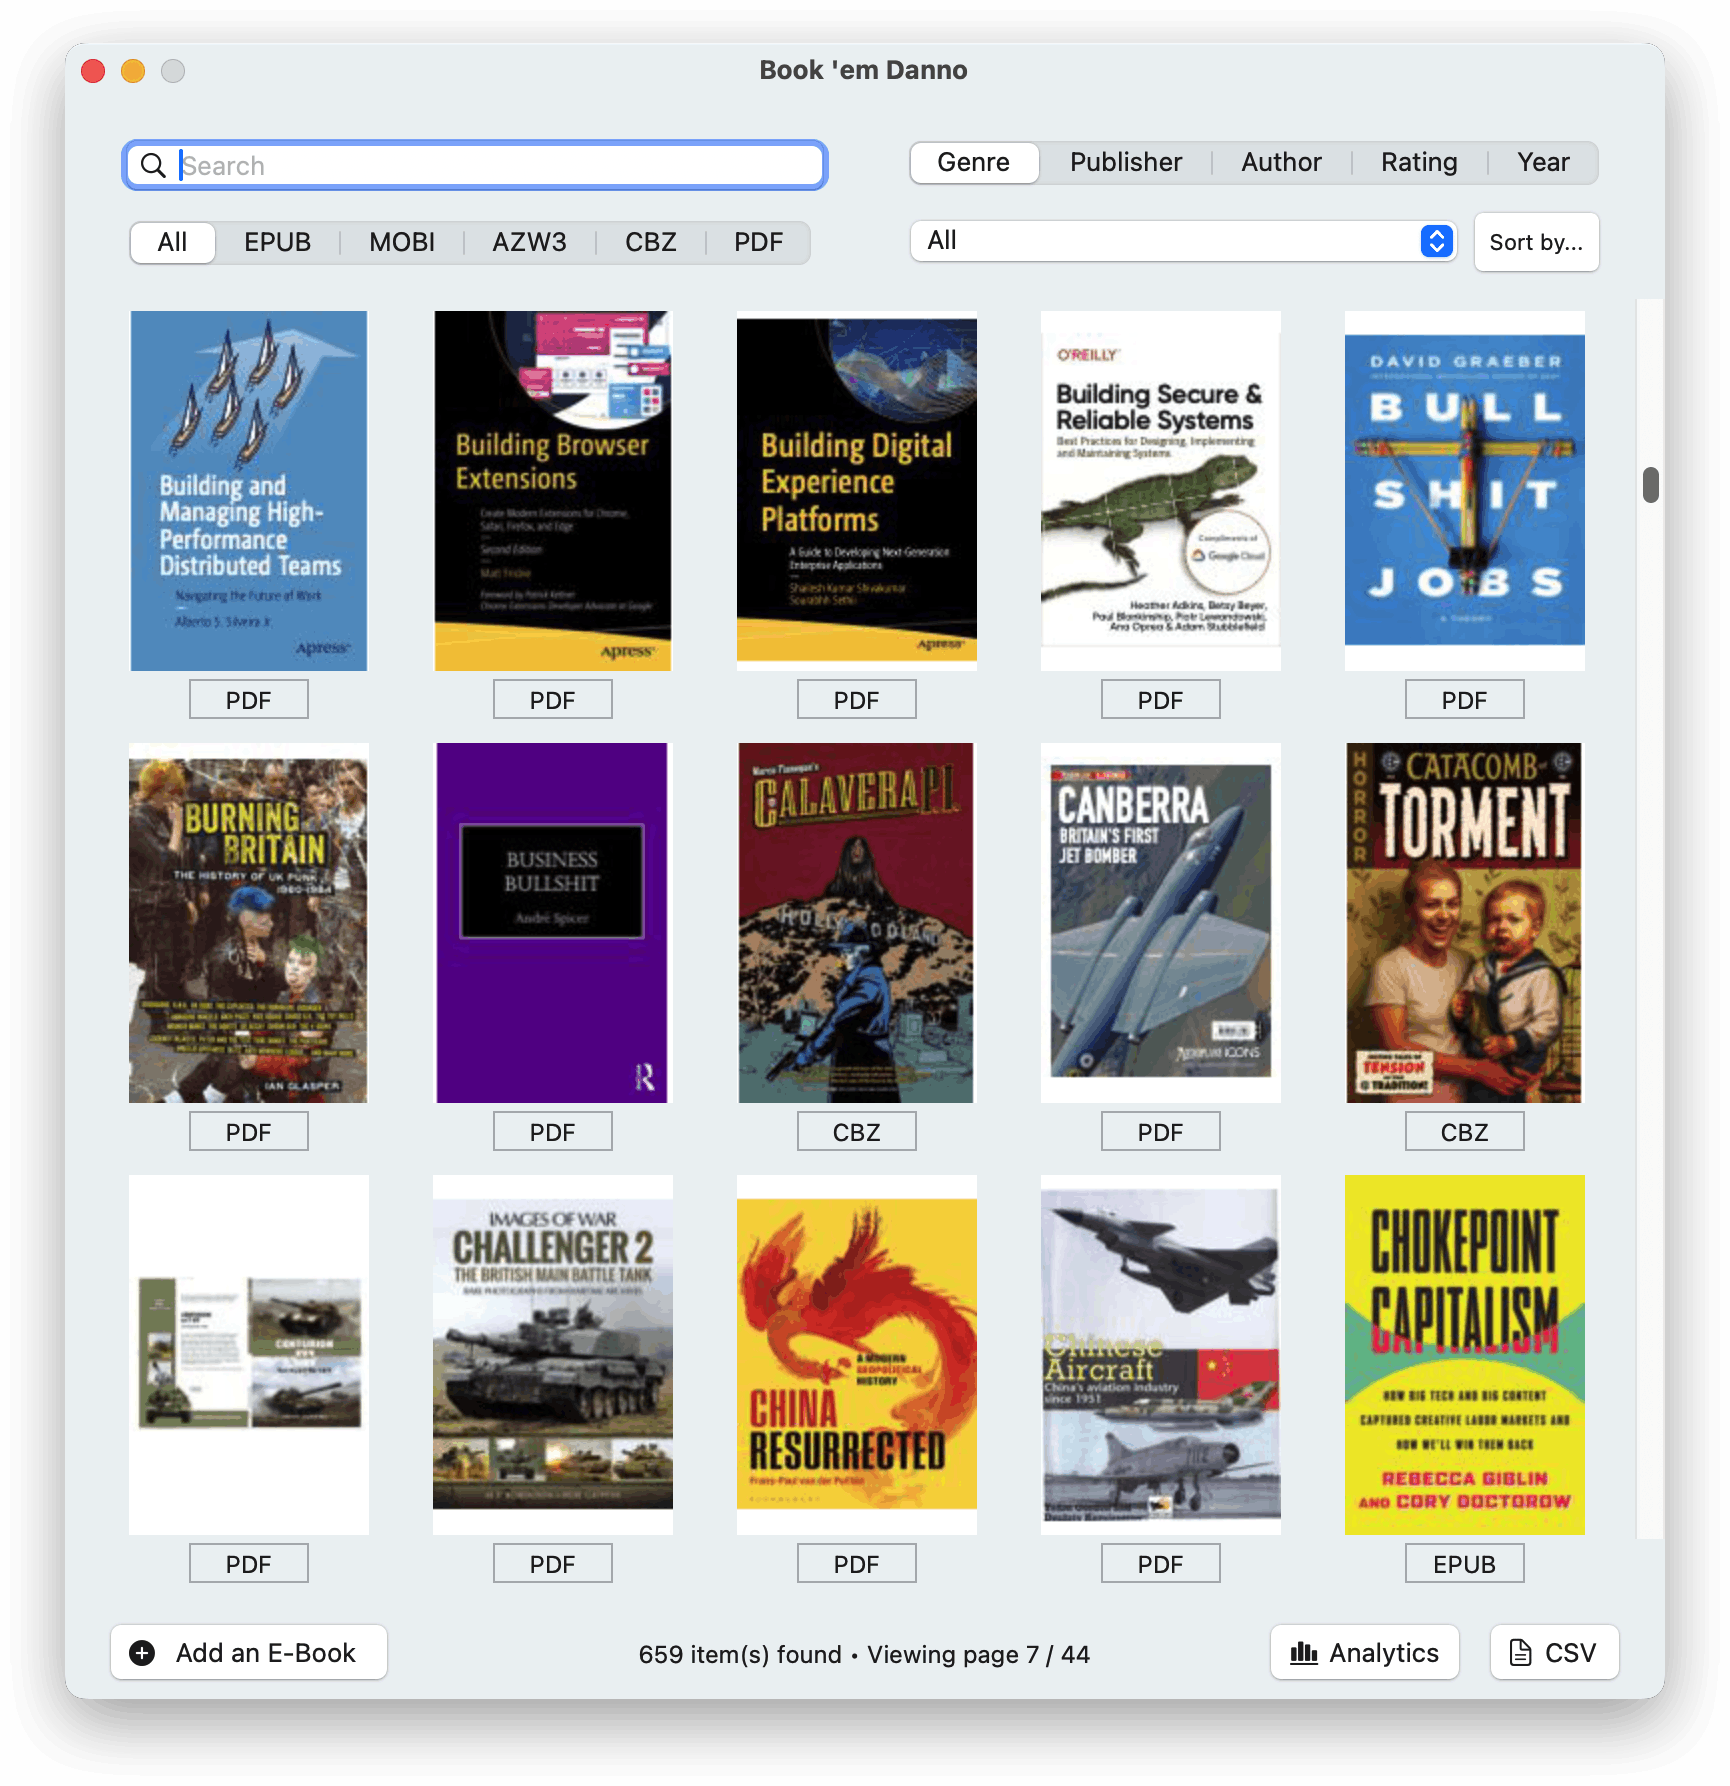The height and width of the screenshot is (1786, 1730).
Task: Click PDF button under Building Secure & Reliable Systems
Action: pyautogui.click(x=1161, y=700)
